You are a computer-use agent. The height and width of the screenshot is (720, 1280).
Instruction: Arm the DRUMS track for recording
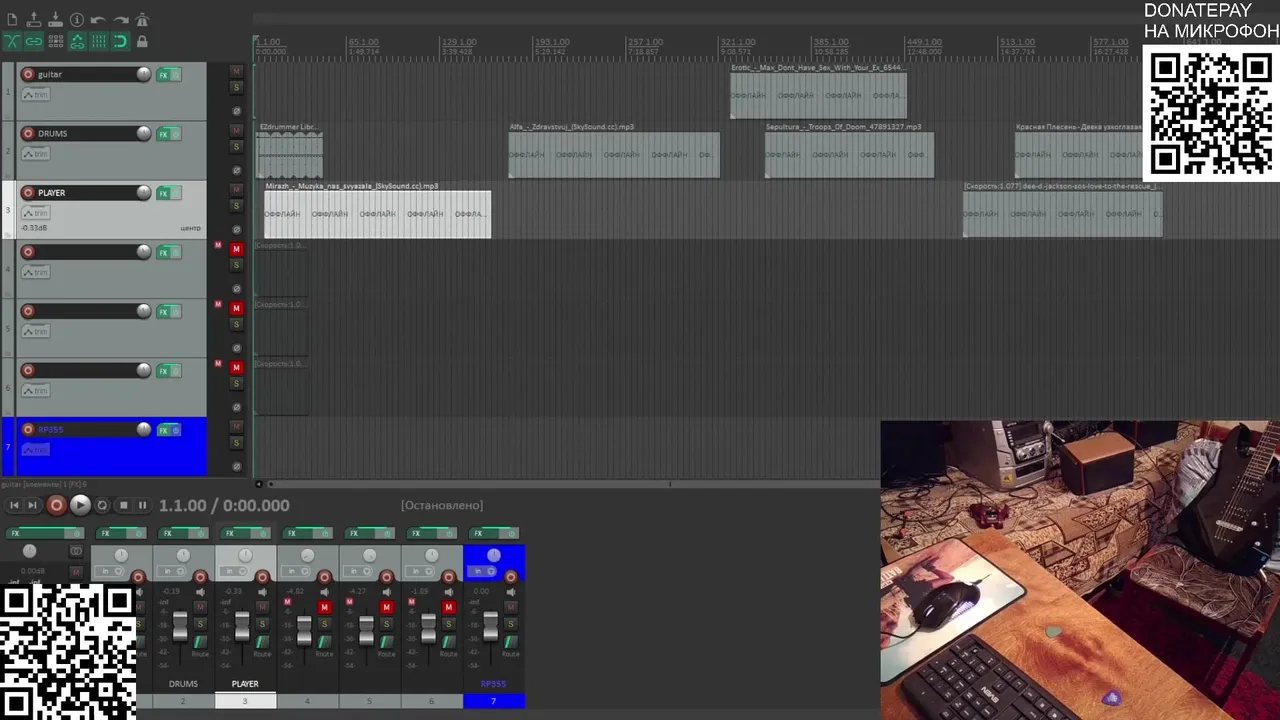pyautogui.click(x=28, y=133)
